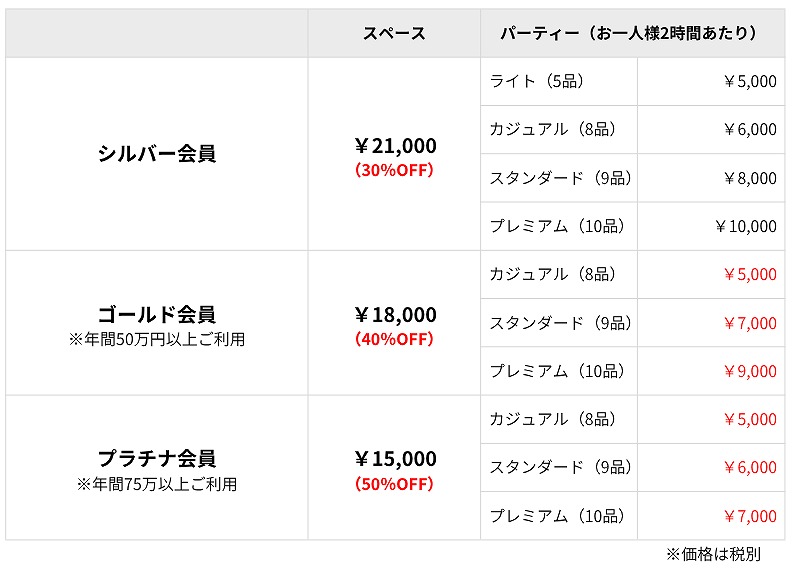Select the ゴールド会員 membership title

(x=157, y=315)
